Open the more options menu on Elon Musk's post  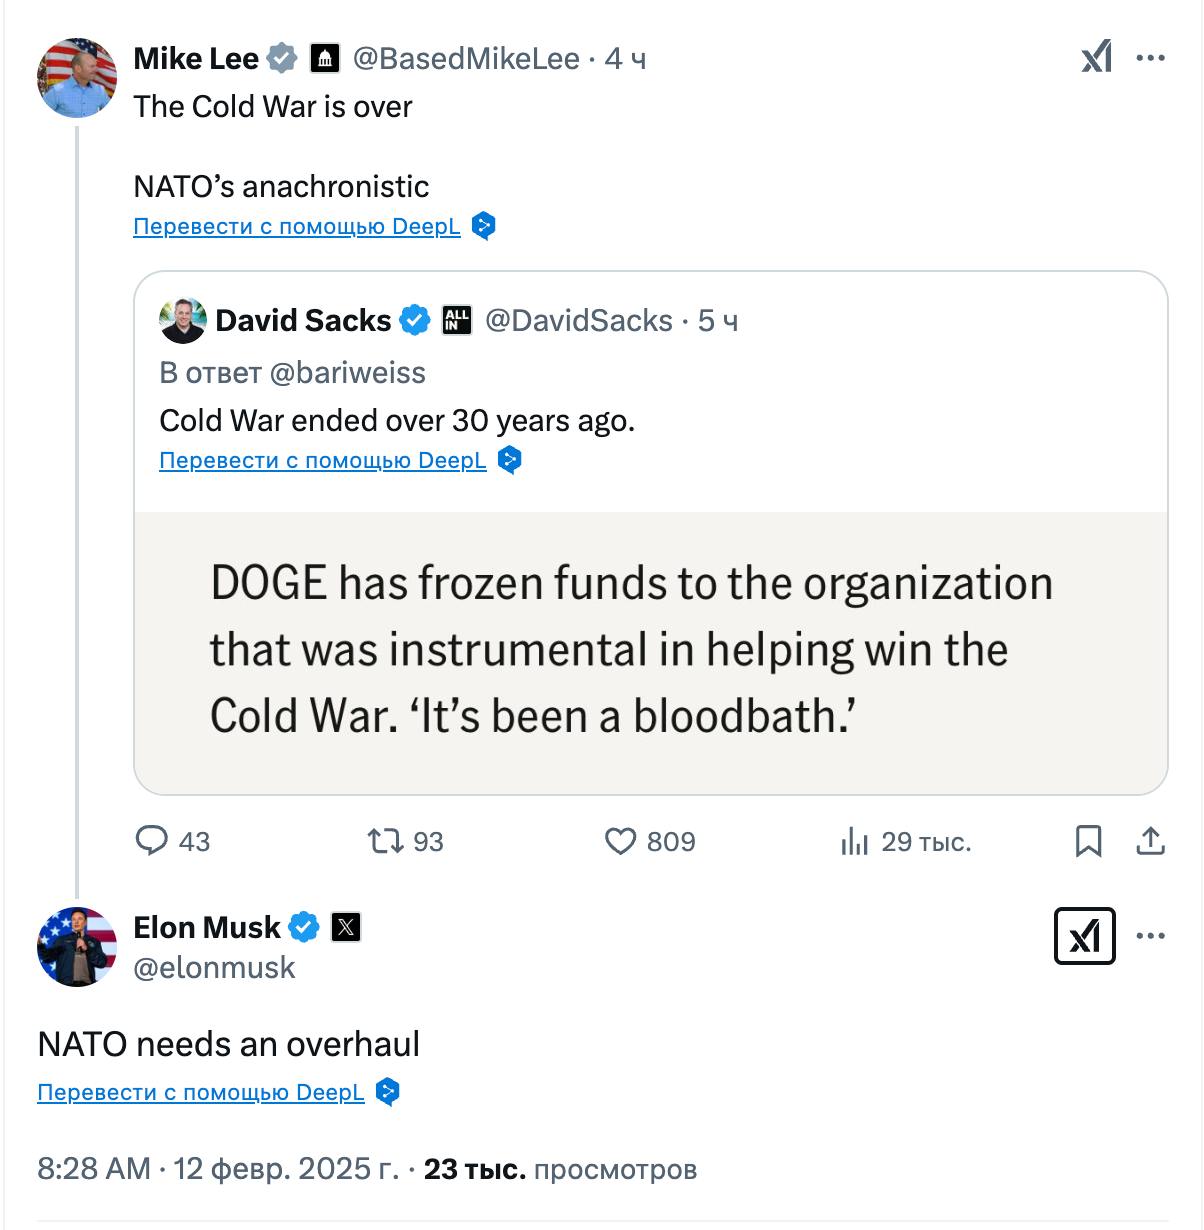pyautogui.click(x=1151, y=936)
